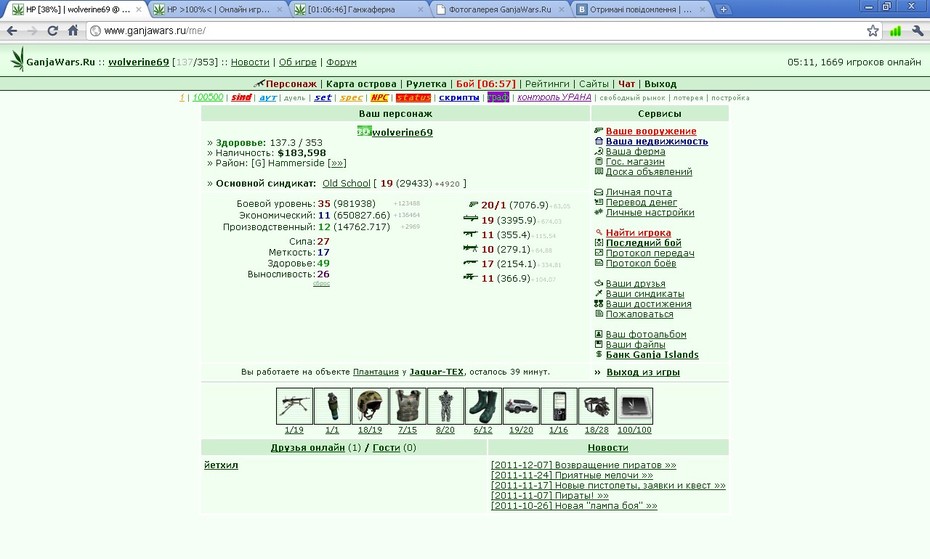Image resolution: width=930 pixels, height=559 pixels.
Task: Open the Протокол передач link
Action: (x=650, y=253)
